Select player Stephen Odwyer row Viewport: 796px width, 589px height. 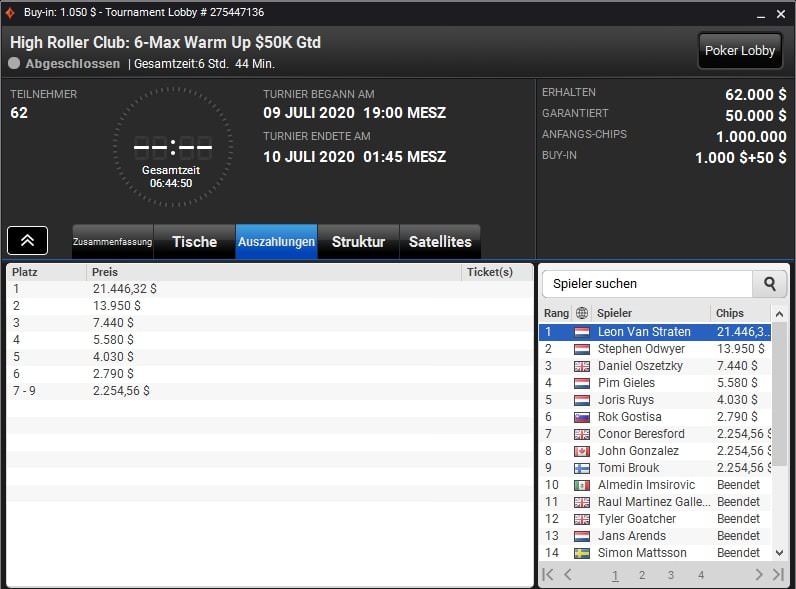655,349
